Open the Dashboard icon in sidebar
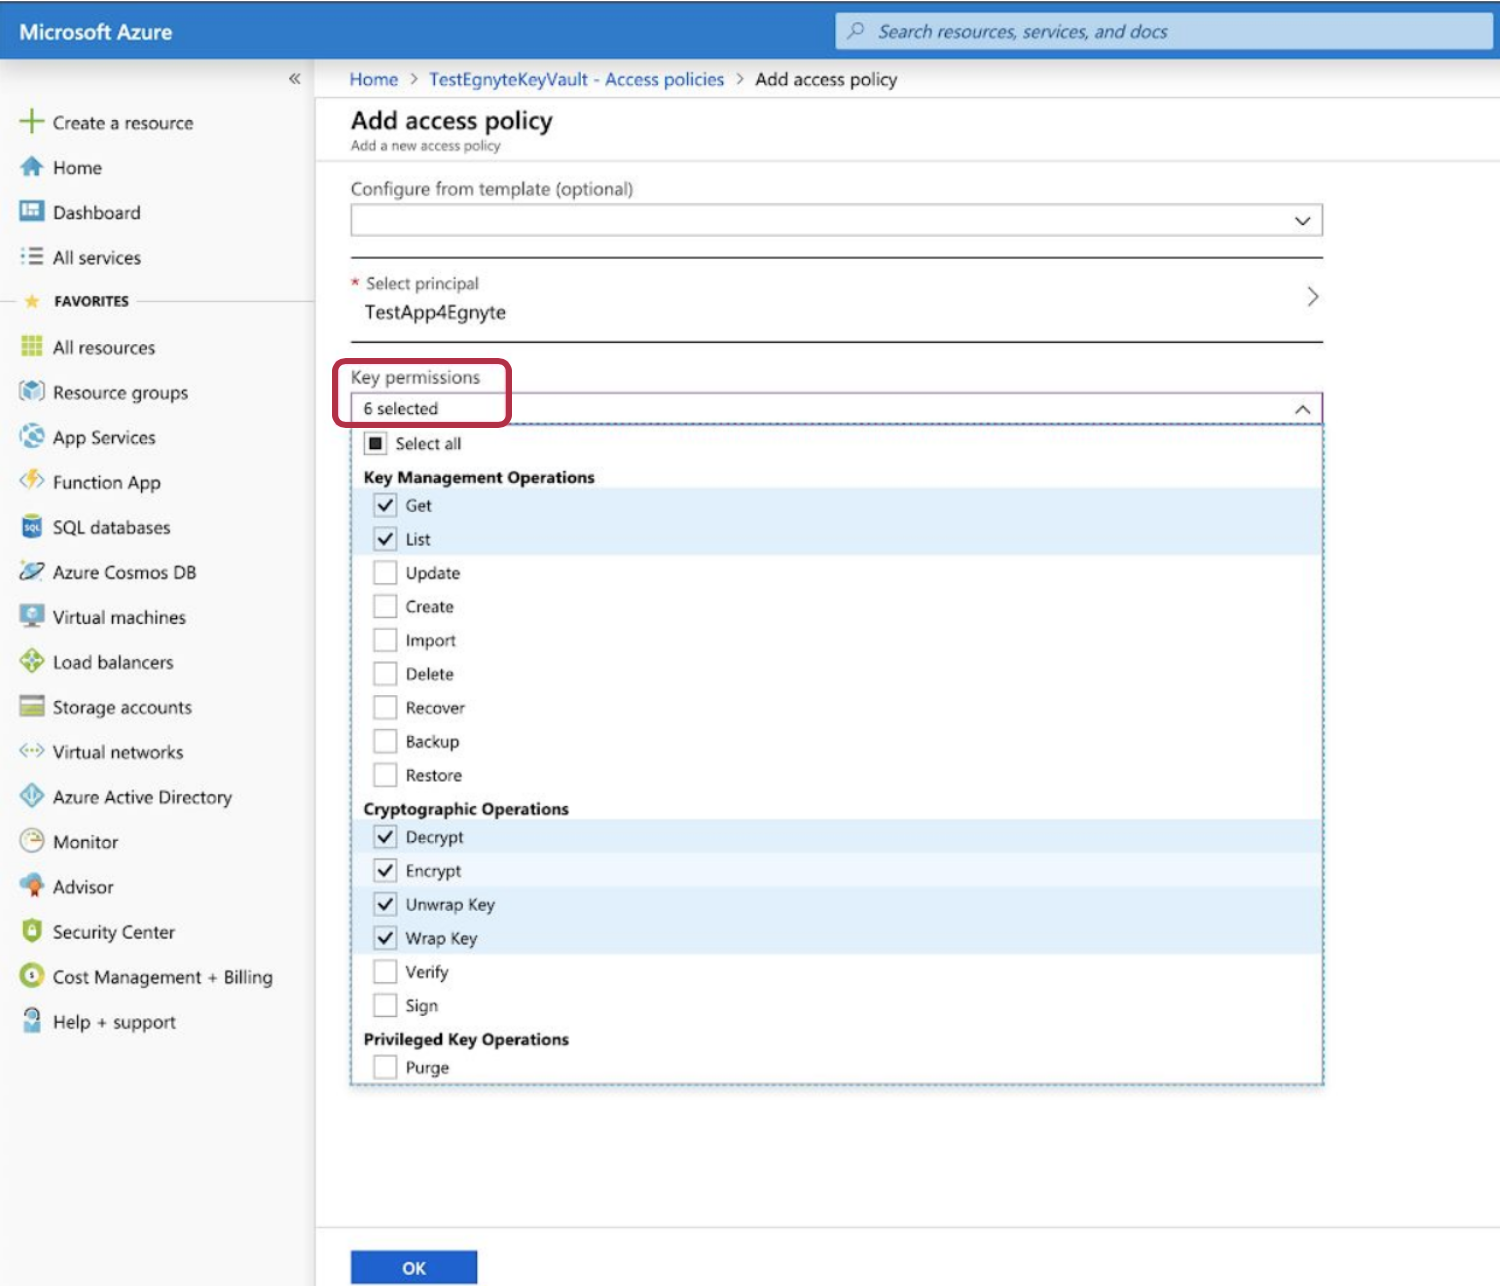The height and width of the screenshot is (1286, 1500). tap(32, 211)
